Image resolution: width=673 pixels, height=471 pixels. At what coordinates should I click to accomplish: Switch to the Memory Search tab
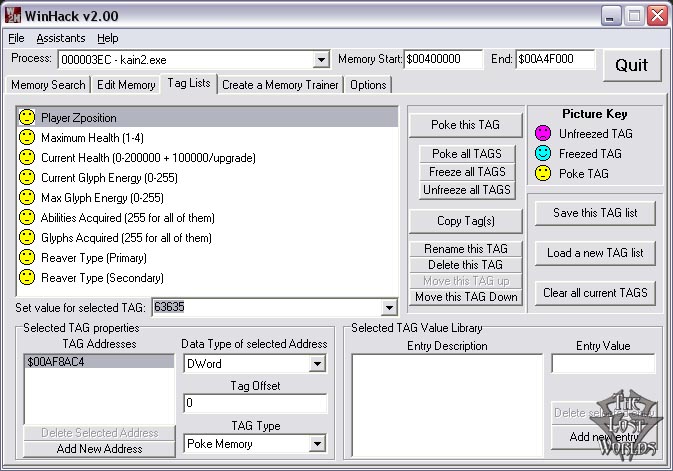[48, 85]
